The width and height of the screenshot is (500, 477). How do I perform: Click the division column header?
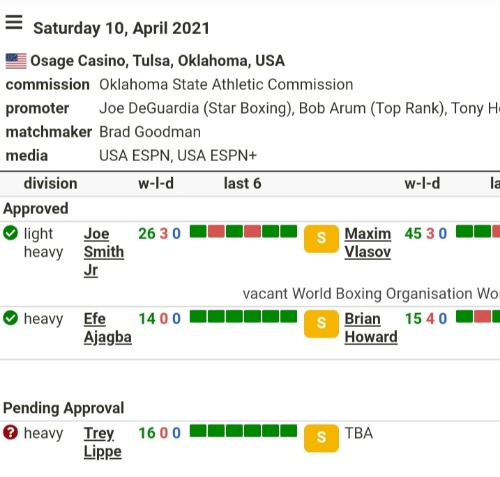pos(50,184)
